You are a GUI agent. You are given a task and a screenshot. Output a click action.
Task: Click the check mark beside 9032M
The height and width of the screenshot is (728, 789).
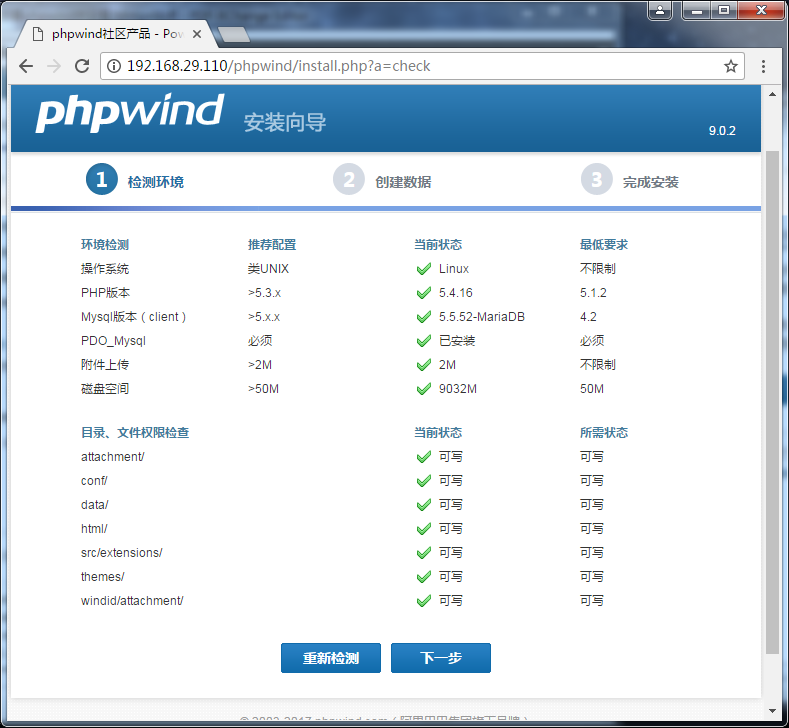click(424, 389)
